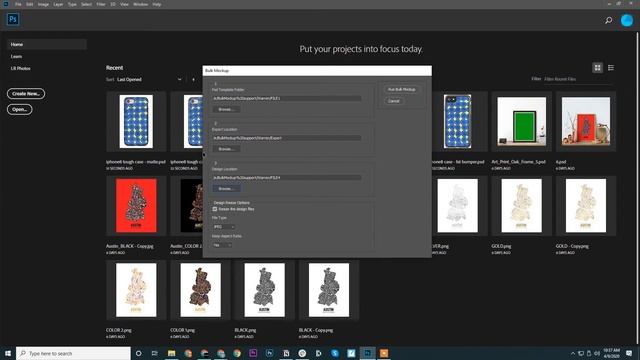Viewport: 640px width, 360px height.
Task: Open the Keep Aspect Ratio dropdown
Action: 222,245
